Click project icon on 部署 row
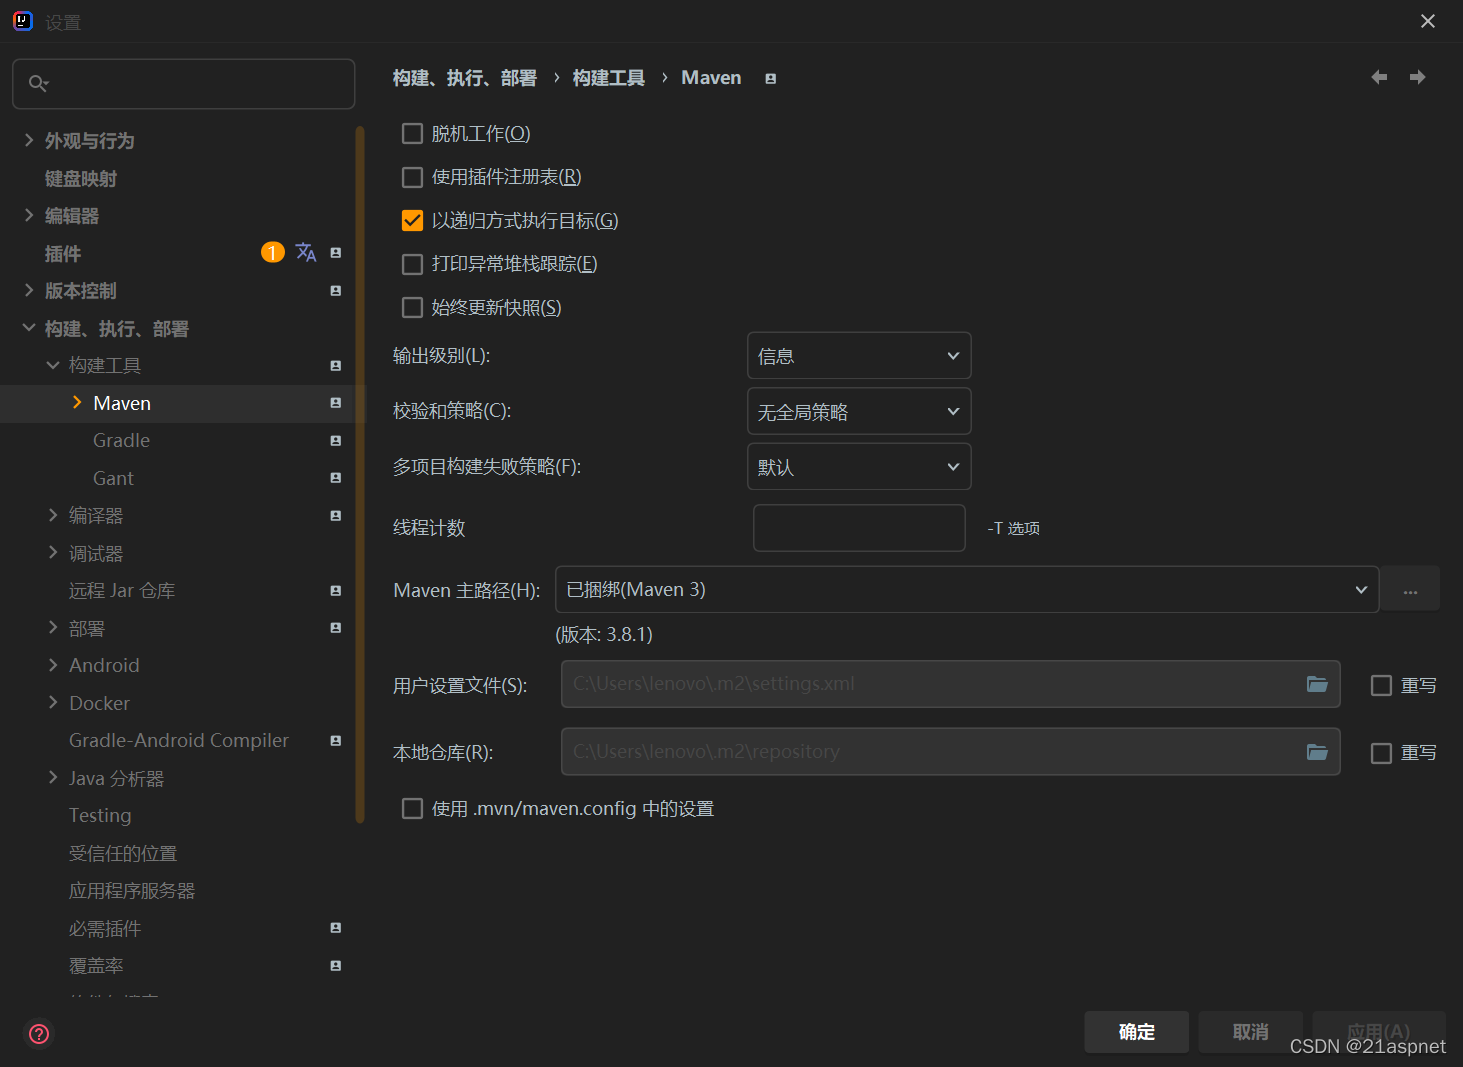Screen dimensions: 1463x1067 click(336, 628)
